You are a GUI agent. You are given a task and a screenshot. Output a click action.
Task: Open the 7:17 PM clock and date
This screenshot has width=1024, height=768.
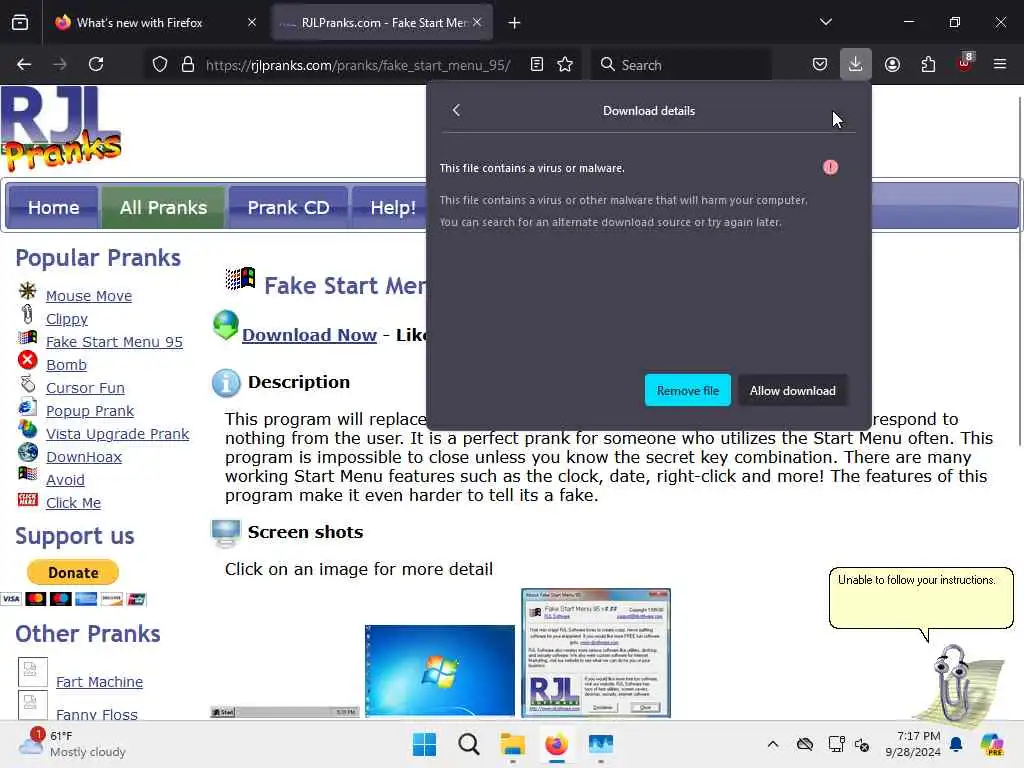coord(913,744)
